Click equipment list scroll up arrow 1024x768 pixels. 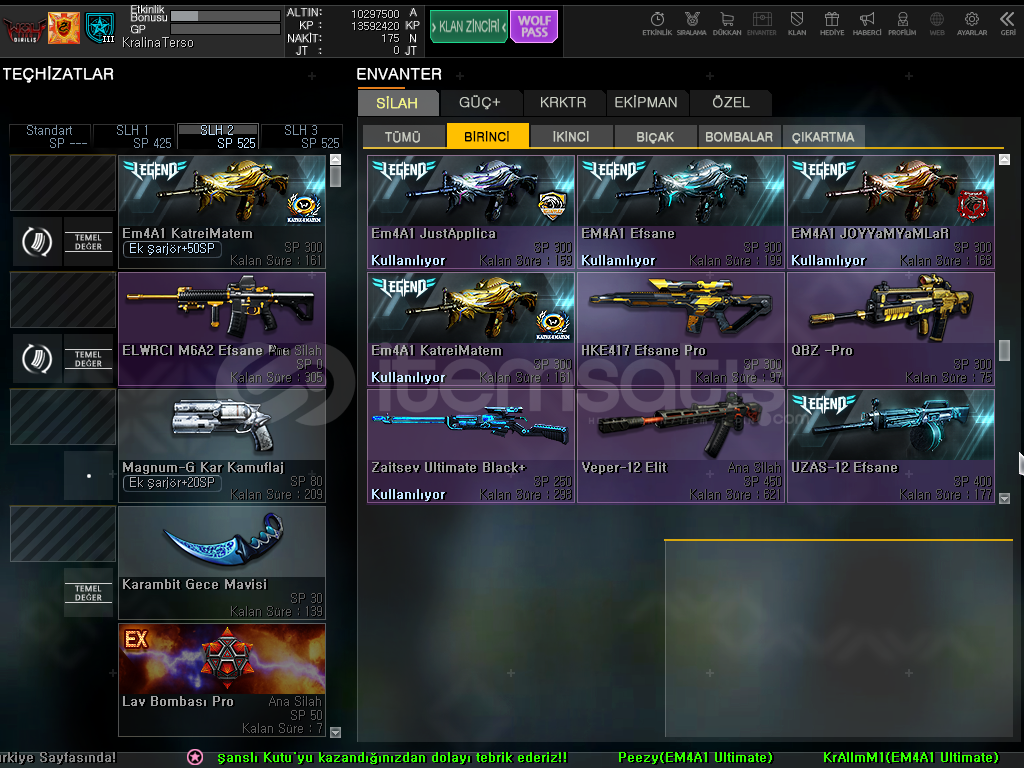[336, 159]
